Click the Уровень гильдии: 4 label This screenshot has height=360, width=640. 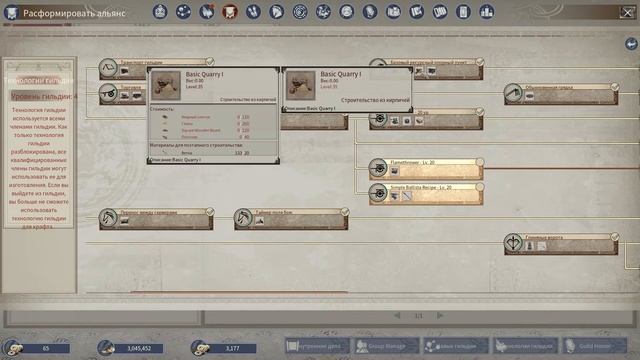(44, 96)
